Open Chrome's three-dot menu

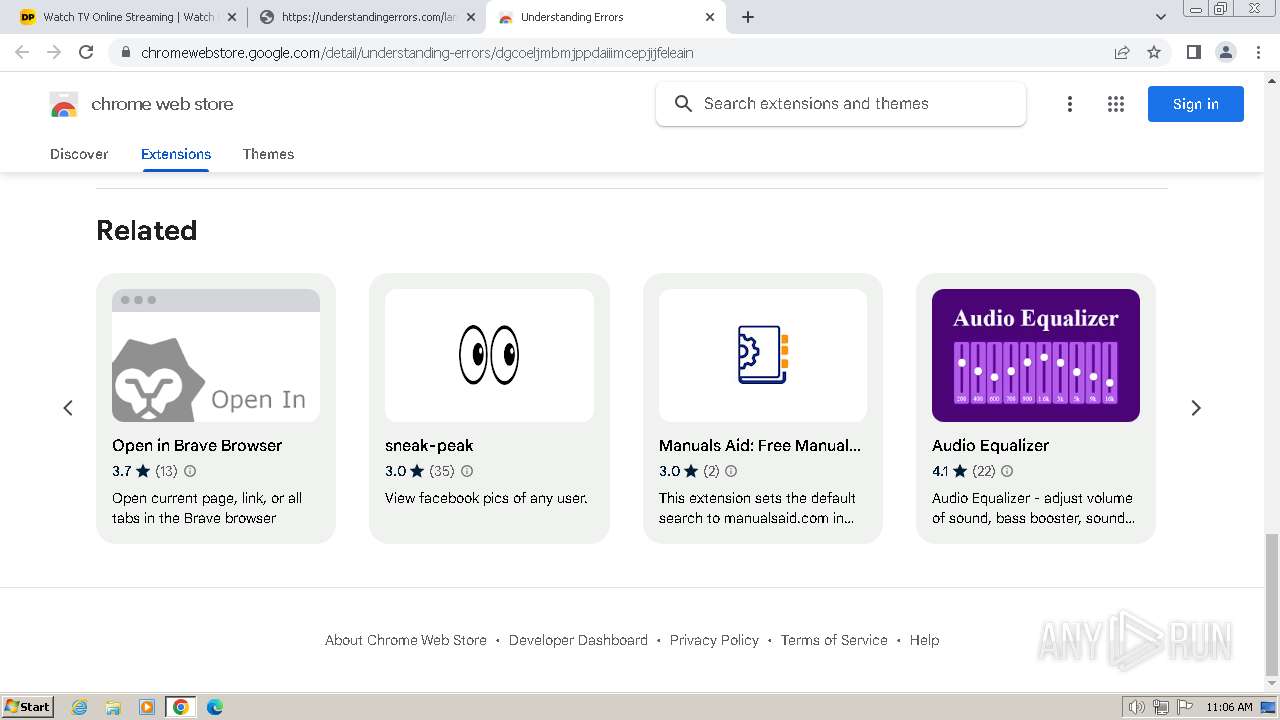click(x=1258, y=52)
